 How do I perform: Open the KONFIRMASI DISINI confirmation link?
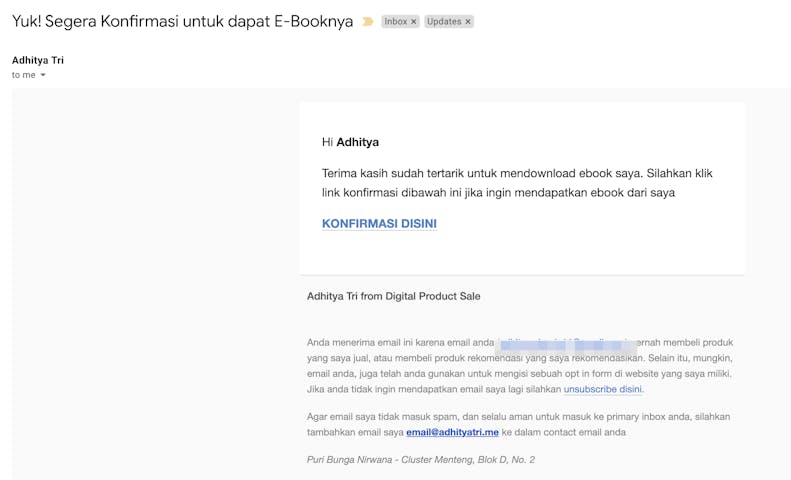click(379, 223)
